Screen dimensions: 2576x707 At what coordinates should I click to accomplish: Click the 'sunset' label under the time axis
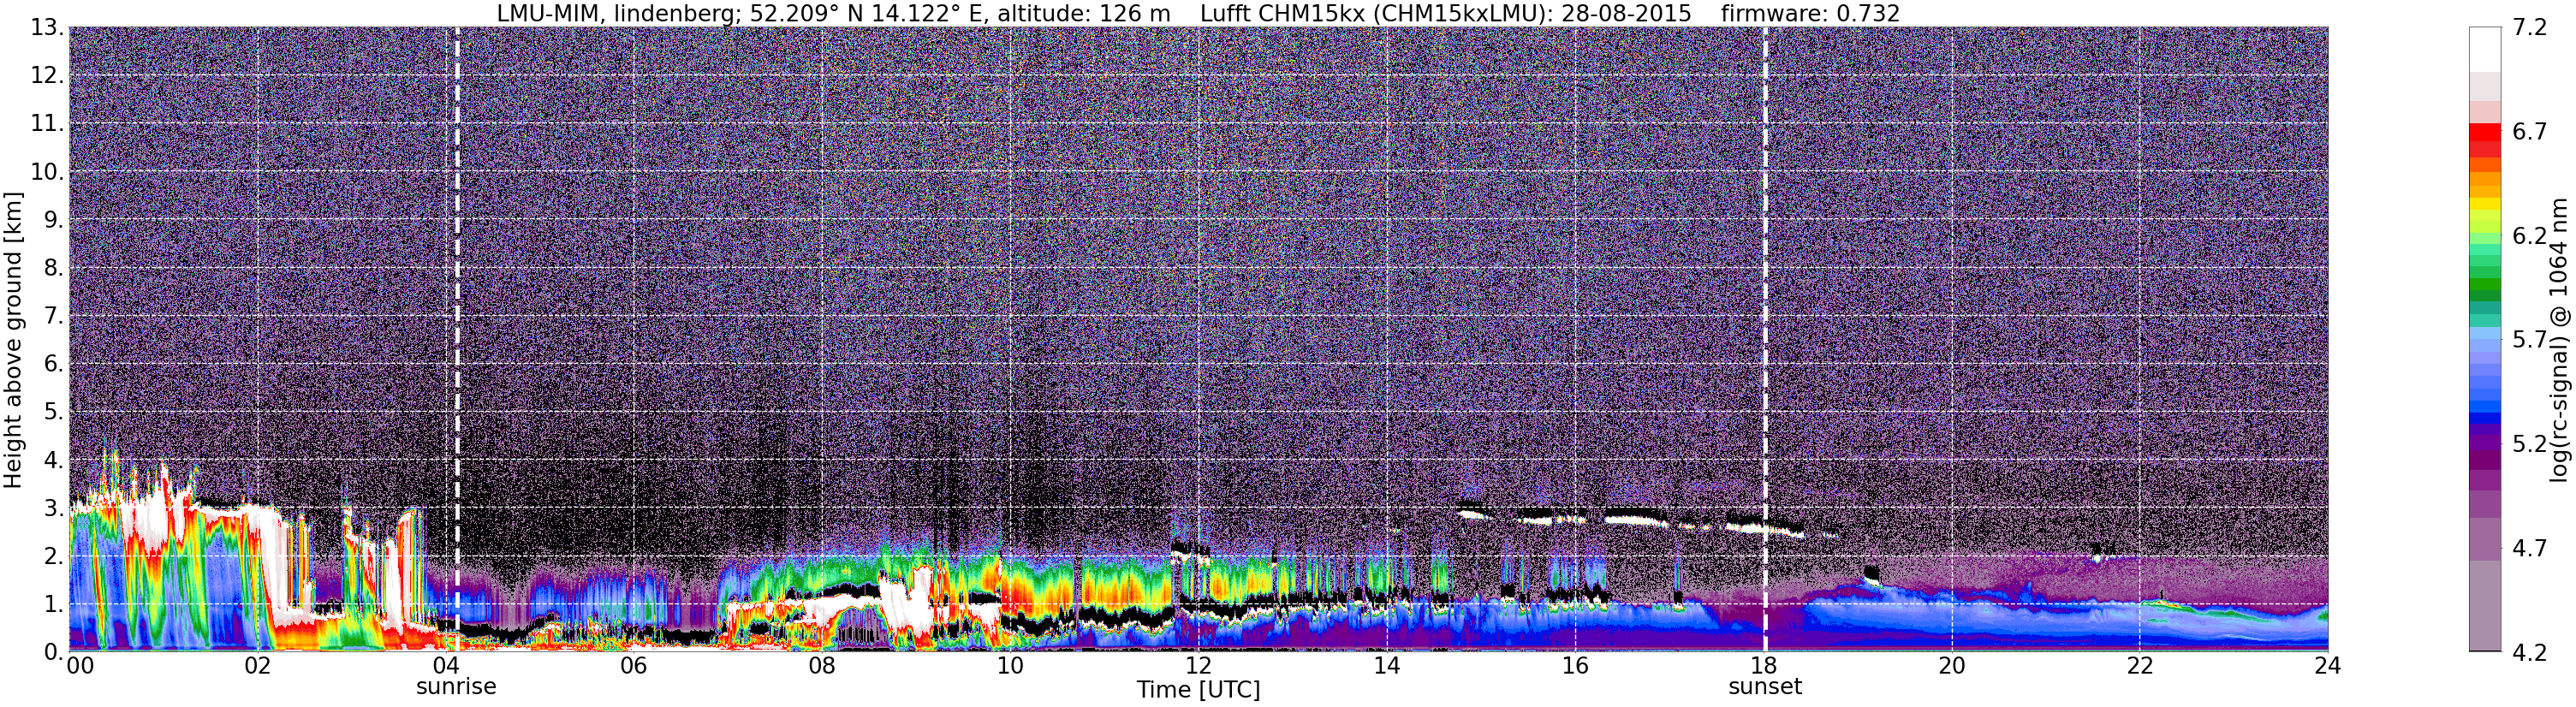coord(1765,686)
